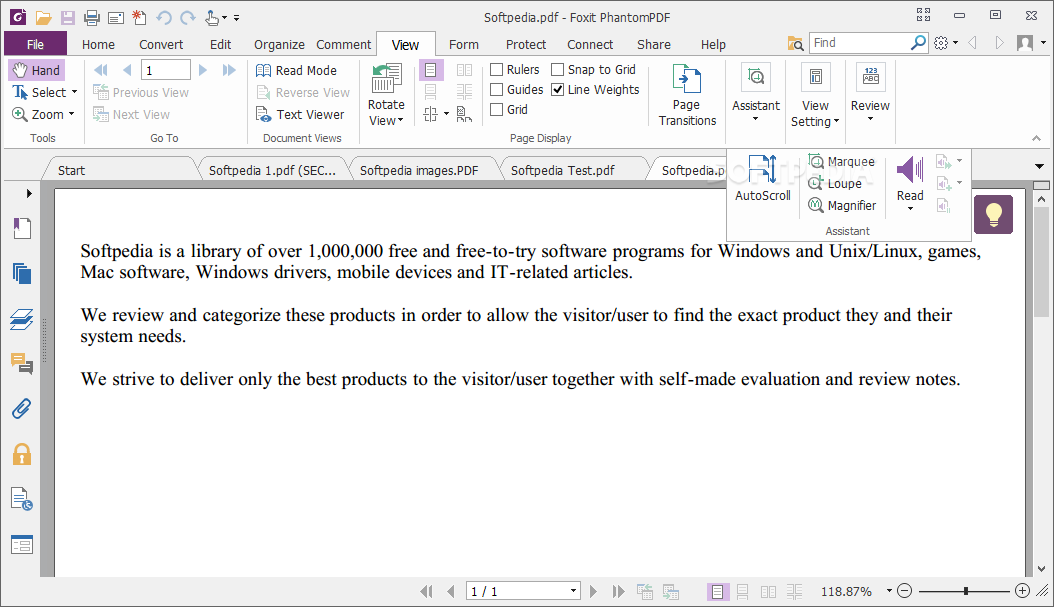This screenshot has width=1054, height=607.
Task: Switch to the Convert ribbon tab
Action: point(161,44)
